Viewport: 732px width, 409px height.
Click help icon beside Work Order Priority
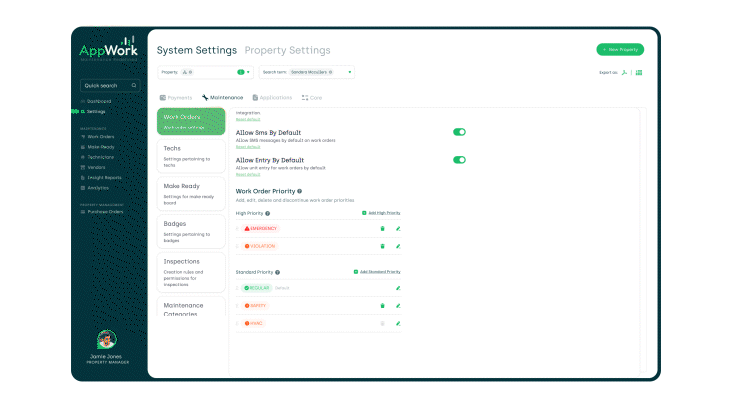tap(299, 191)
